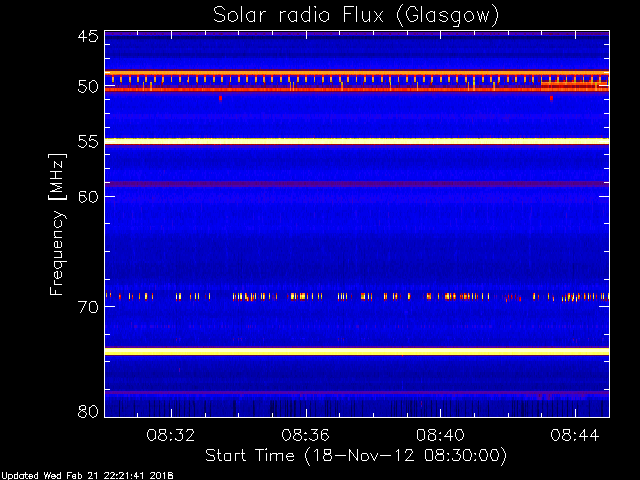Click the title "Solar radio Flux (Glasgow)"
Image resolution: width=640 pixels, height=480 pixels.
pos(356,16)
